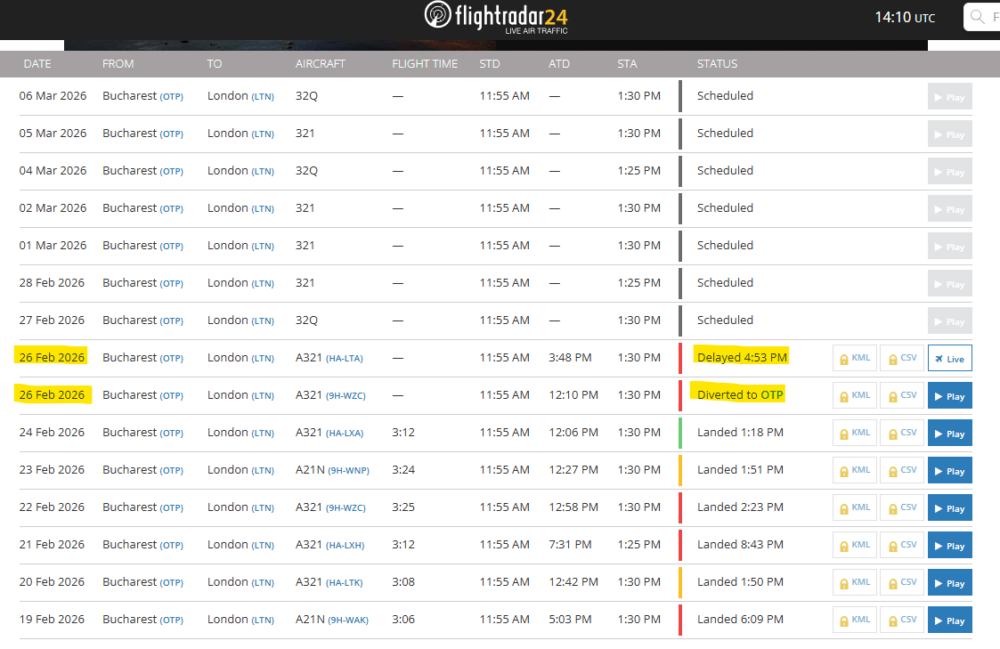Play the 21 Feb flight landed 8:43 PM
Viewport: 1000px width, 649px height.
(x=949, y=546)
